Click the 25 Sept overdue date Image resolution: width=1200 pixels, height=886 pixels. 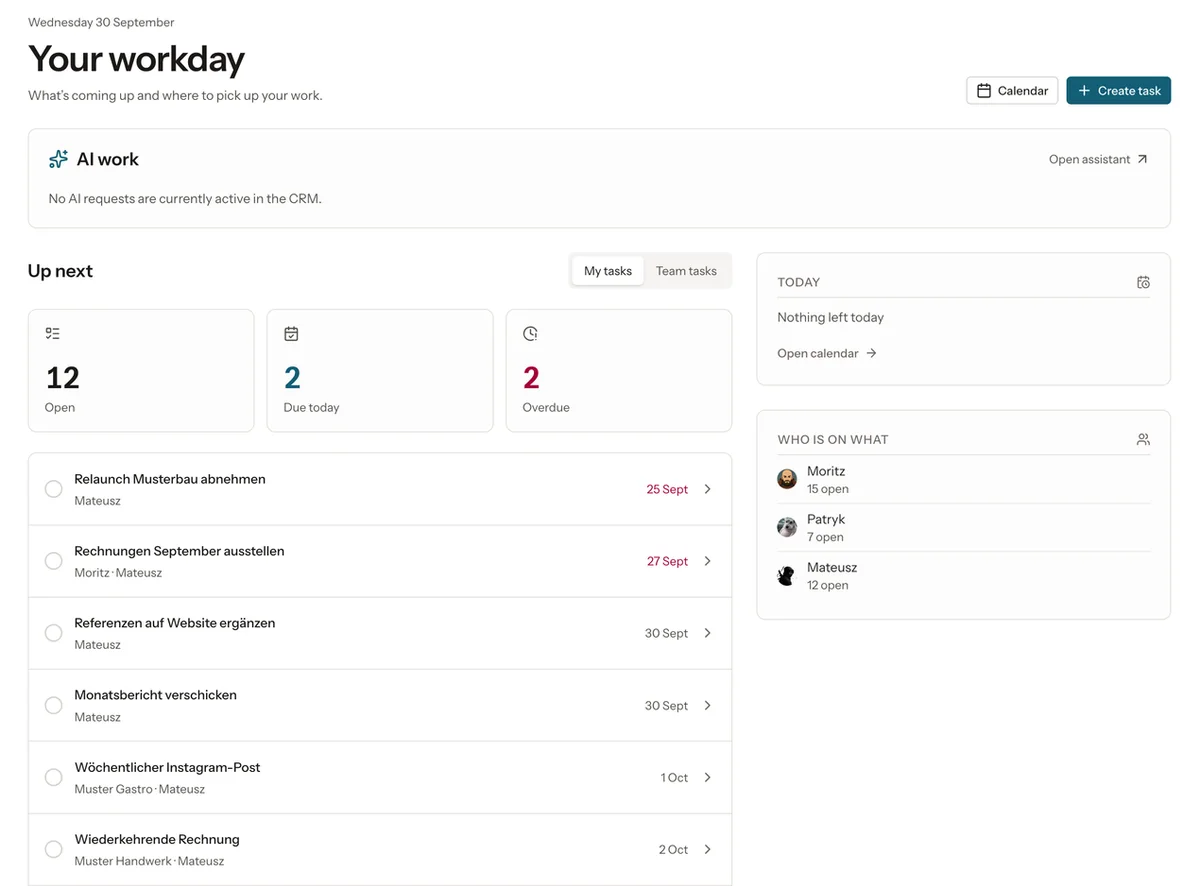click(667, 489)
